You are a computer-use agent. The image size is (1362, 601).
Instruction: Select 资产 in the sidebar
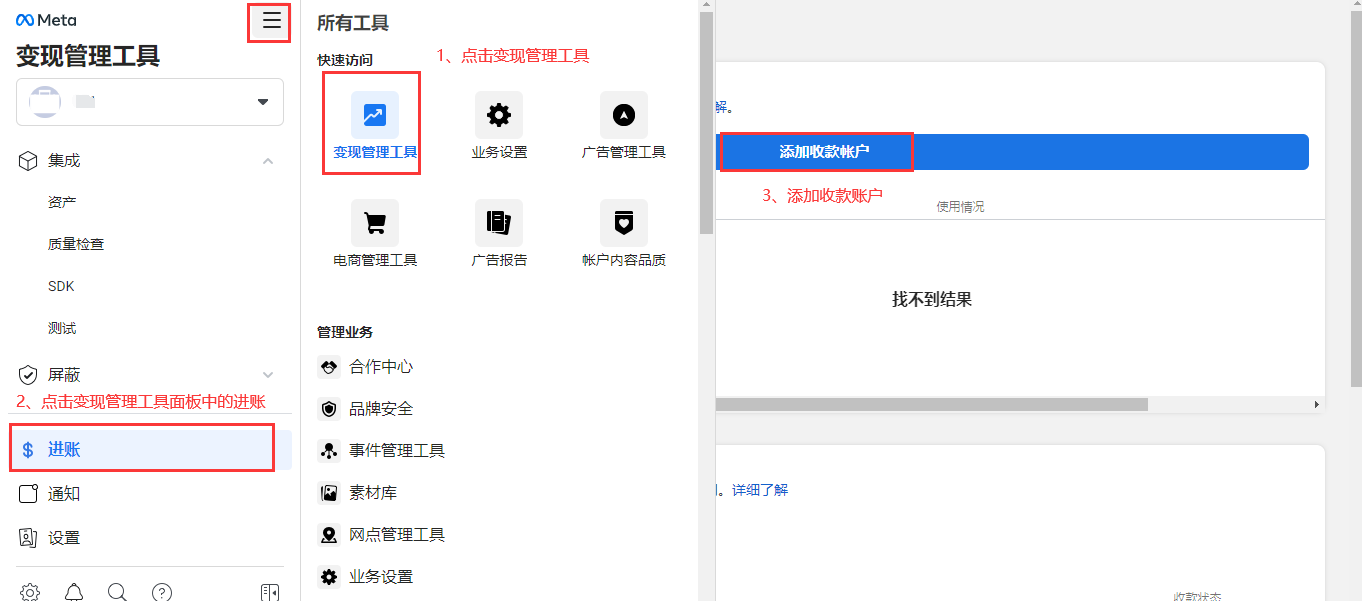pos(62,202)
